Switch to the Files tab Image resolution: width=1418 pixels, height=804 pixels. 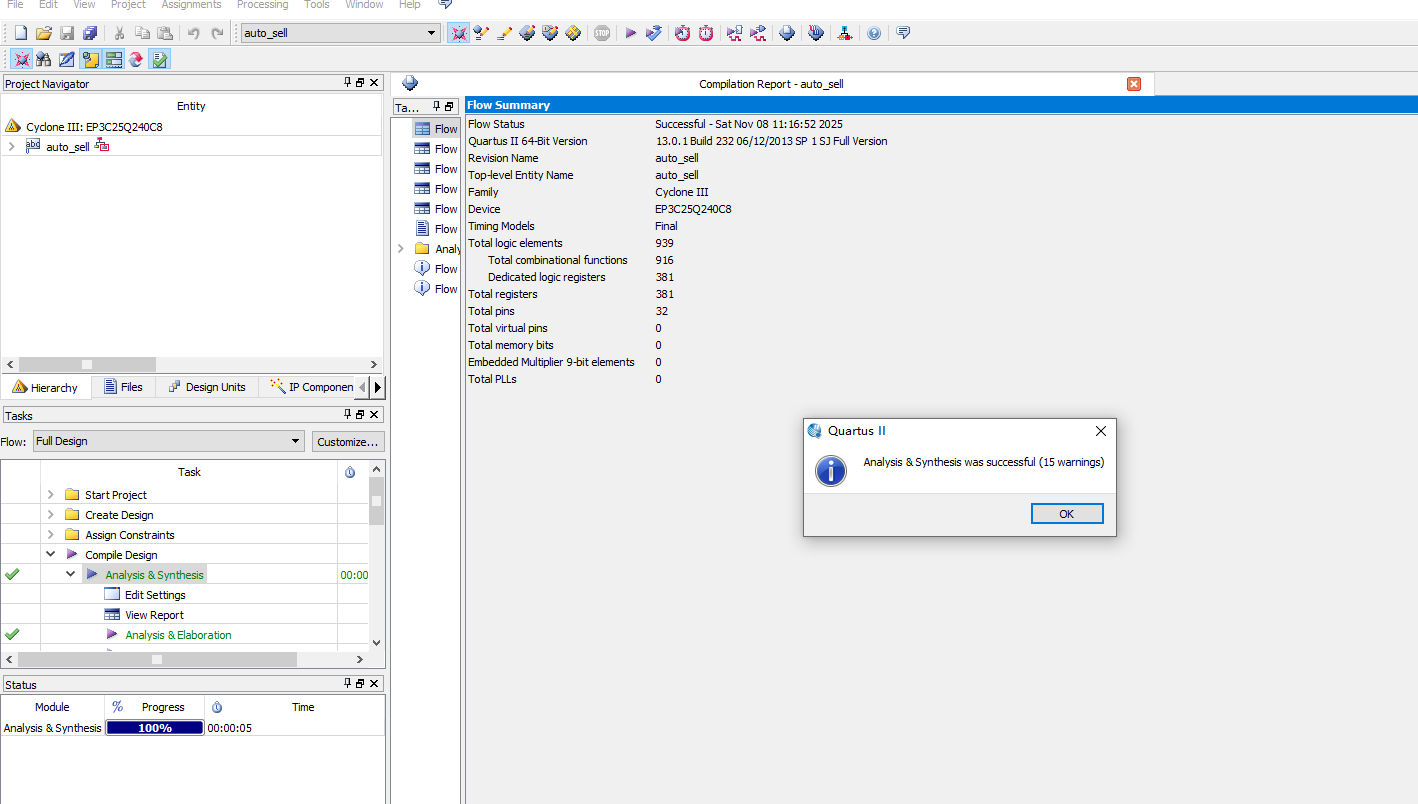123,387
